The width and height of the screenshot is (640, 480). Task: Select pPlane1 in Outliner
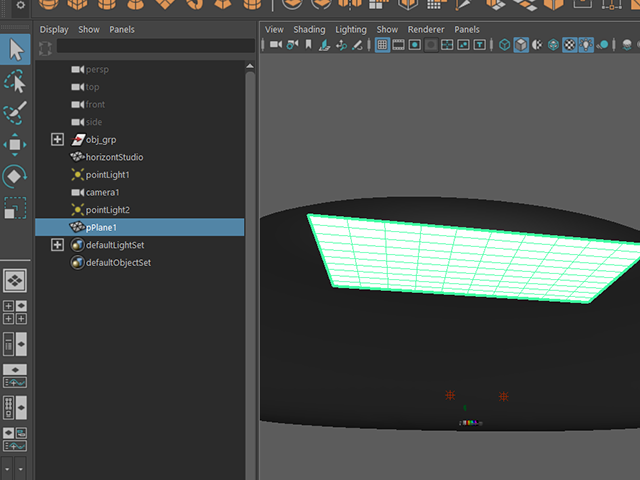(140, 227)
